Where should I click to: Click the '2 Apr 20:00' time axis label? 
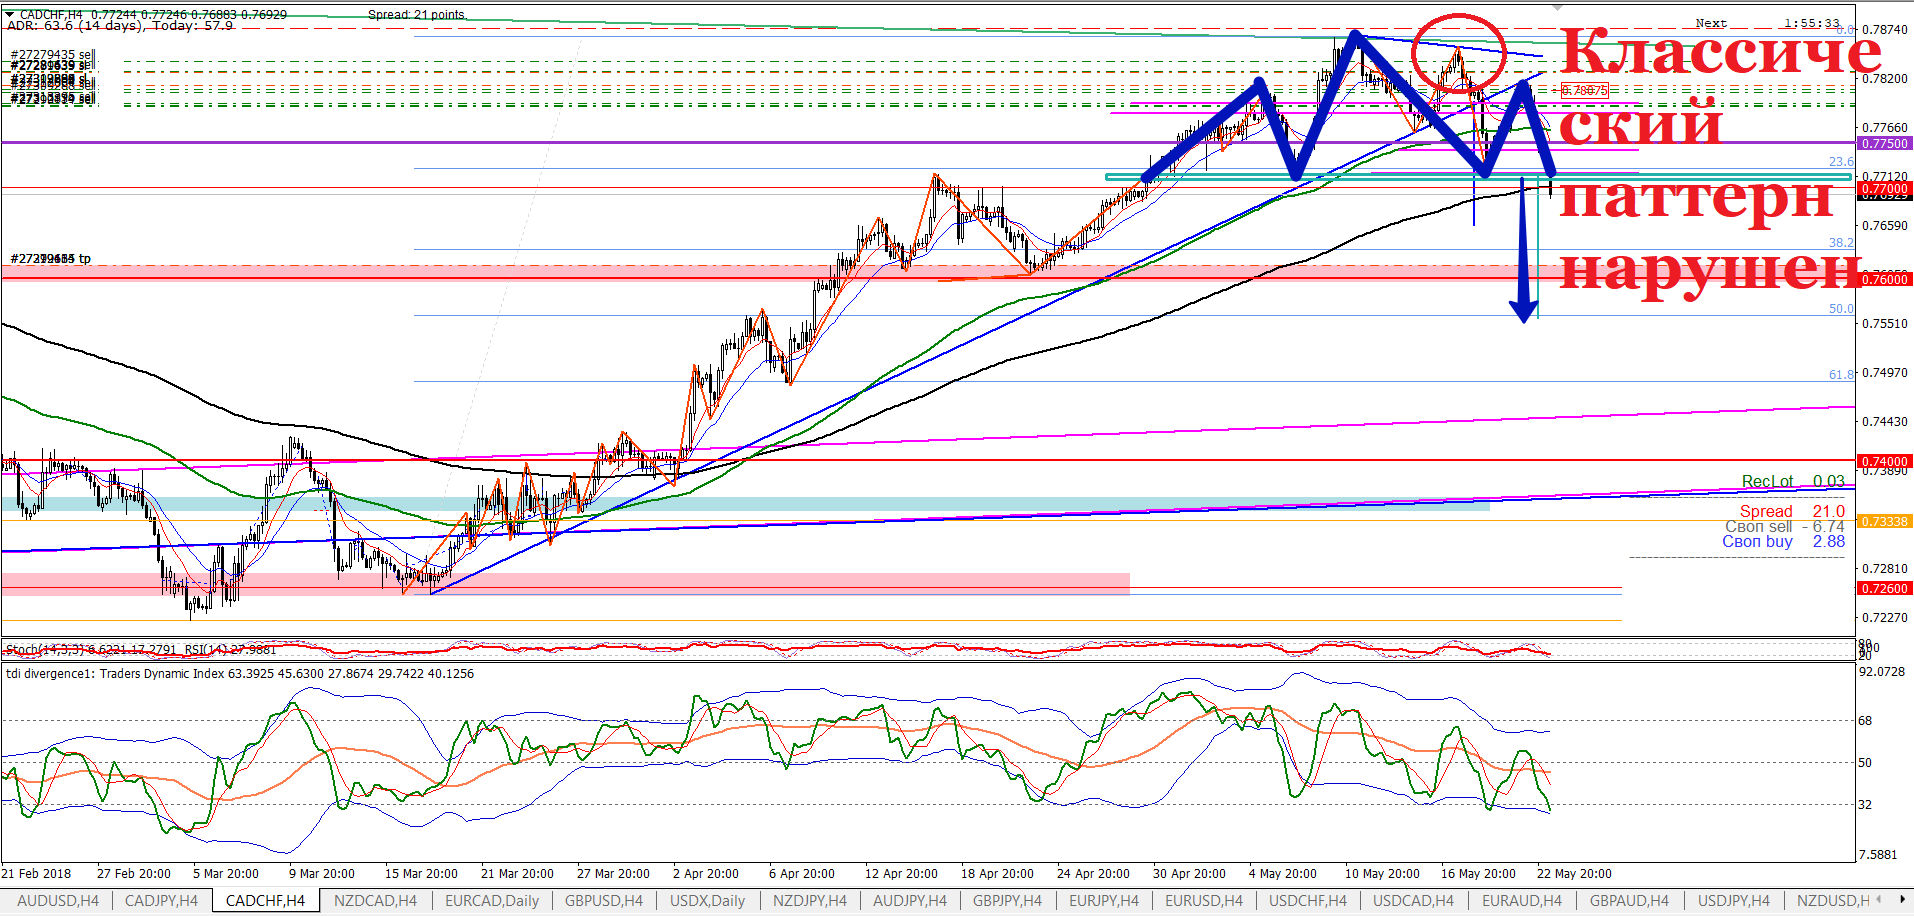point(706,874)
